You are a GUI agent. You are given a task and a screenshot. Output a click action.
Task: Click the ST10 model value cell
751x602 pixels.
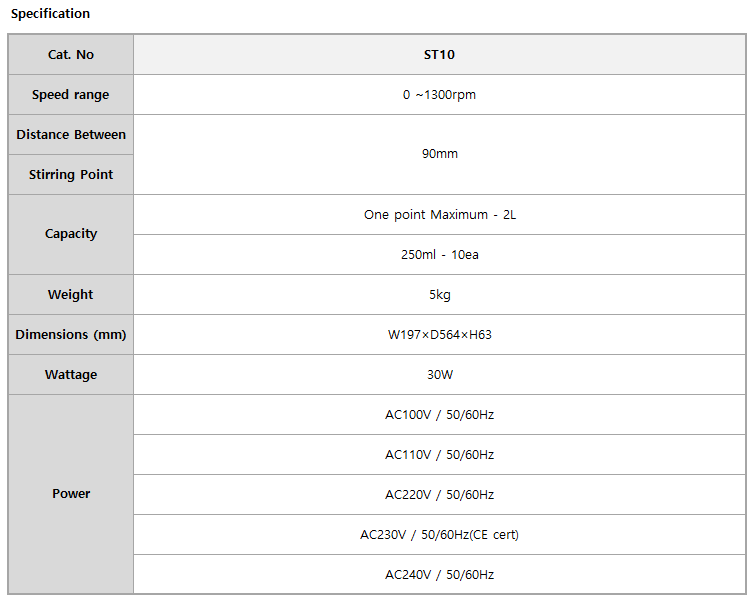[x=439, y=55]
